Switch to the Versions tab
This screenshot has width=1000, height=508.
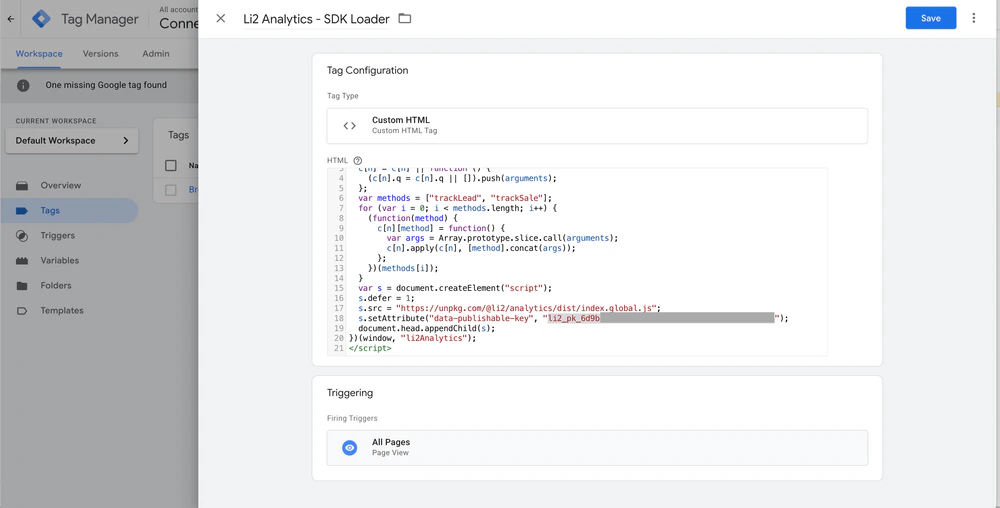point(100,54)
